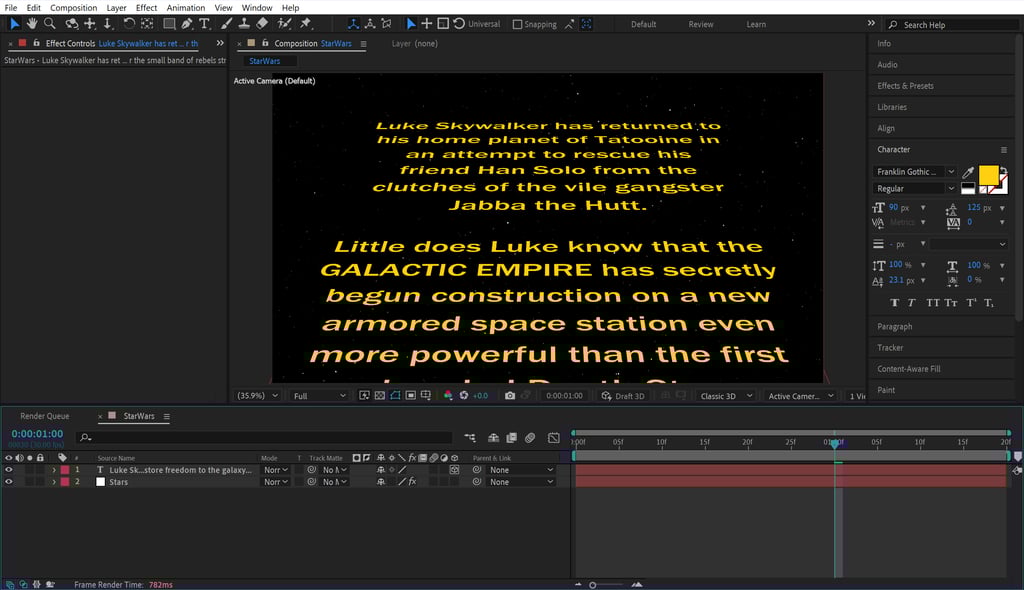This screenshot has height=590, width=1024.
Task: Open the Active Camera view dropdown
Action: (x=801, y=396)
